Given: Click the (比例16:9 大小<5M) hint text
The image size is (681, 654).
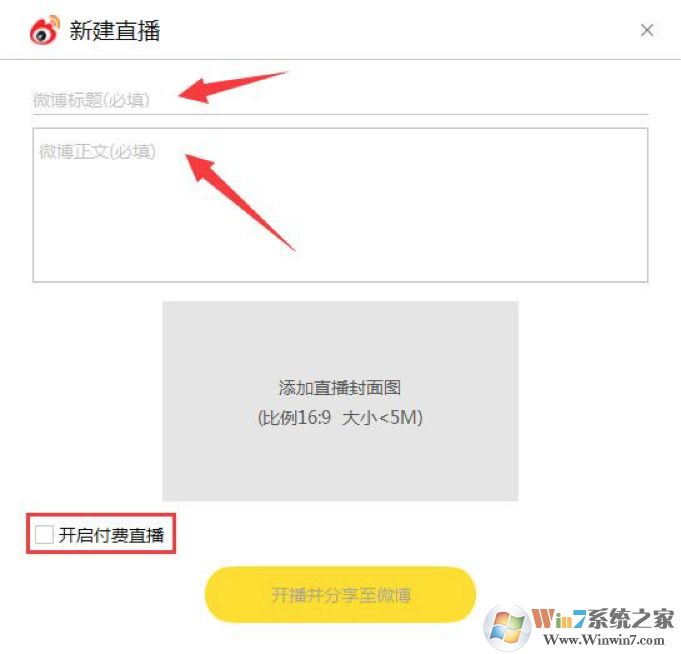Looking at the screenshot, I should pos(340,418).
